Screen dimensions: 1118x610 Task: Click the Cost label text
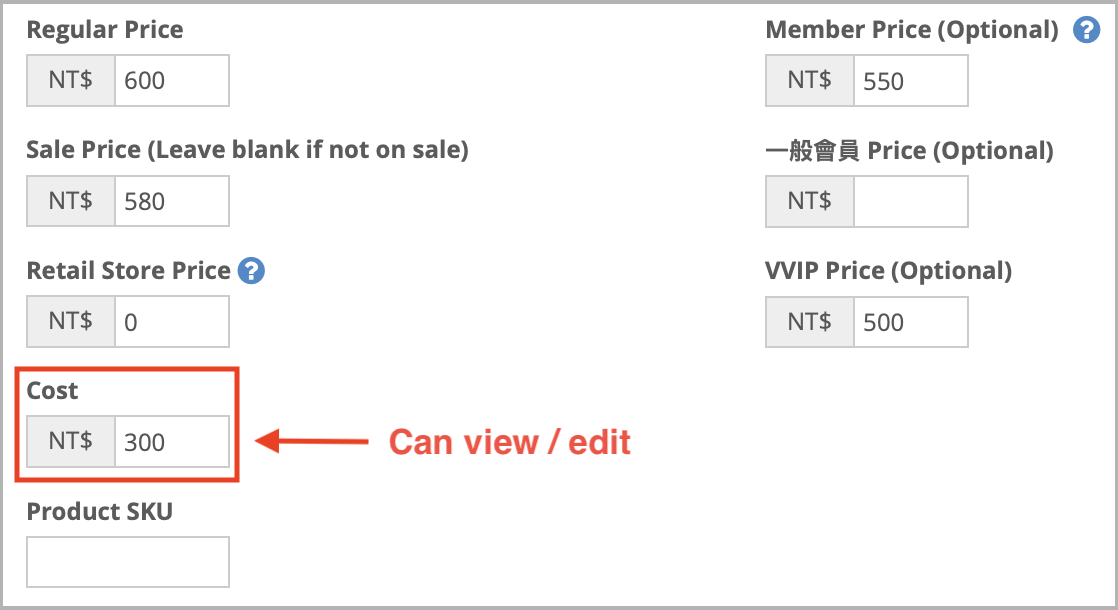coord(52,391)
